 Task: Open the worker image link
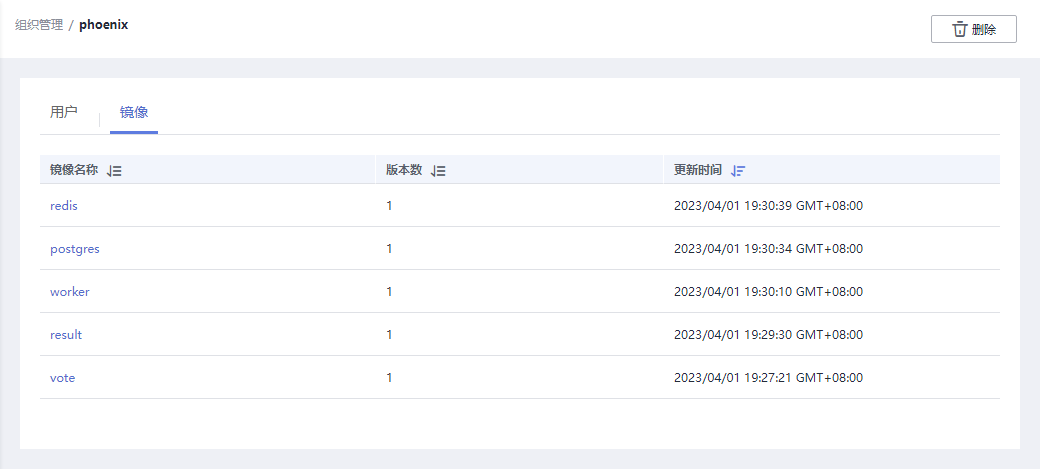[70, 292]
